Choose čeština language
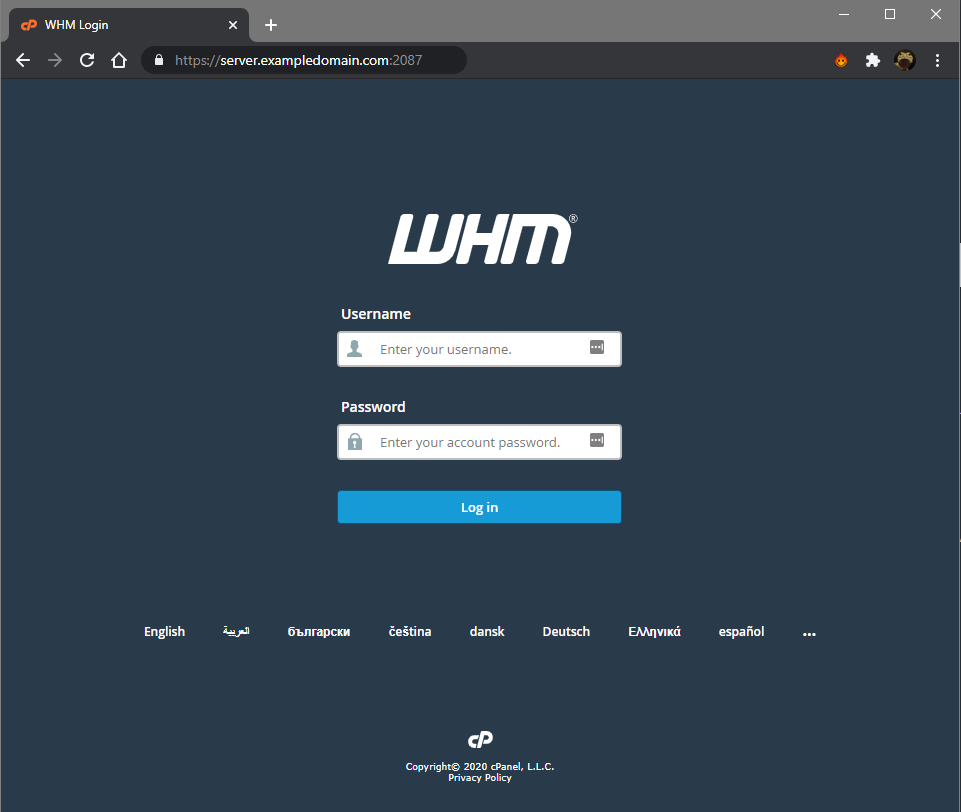961x812 pixels. pyautogui.click(x=410, y=631)
